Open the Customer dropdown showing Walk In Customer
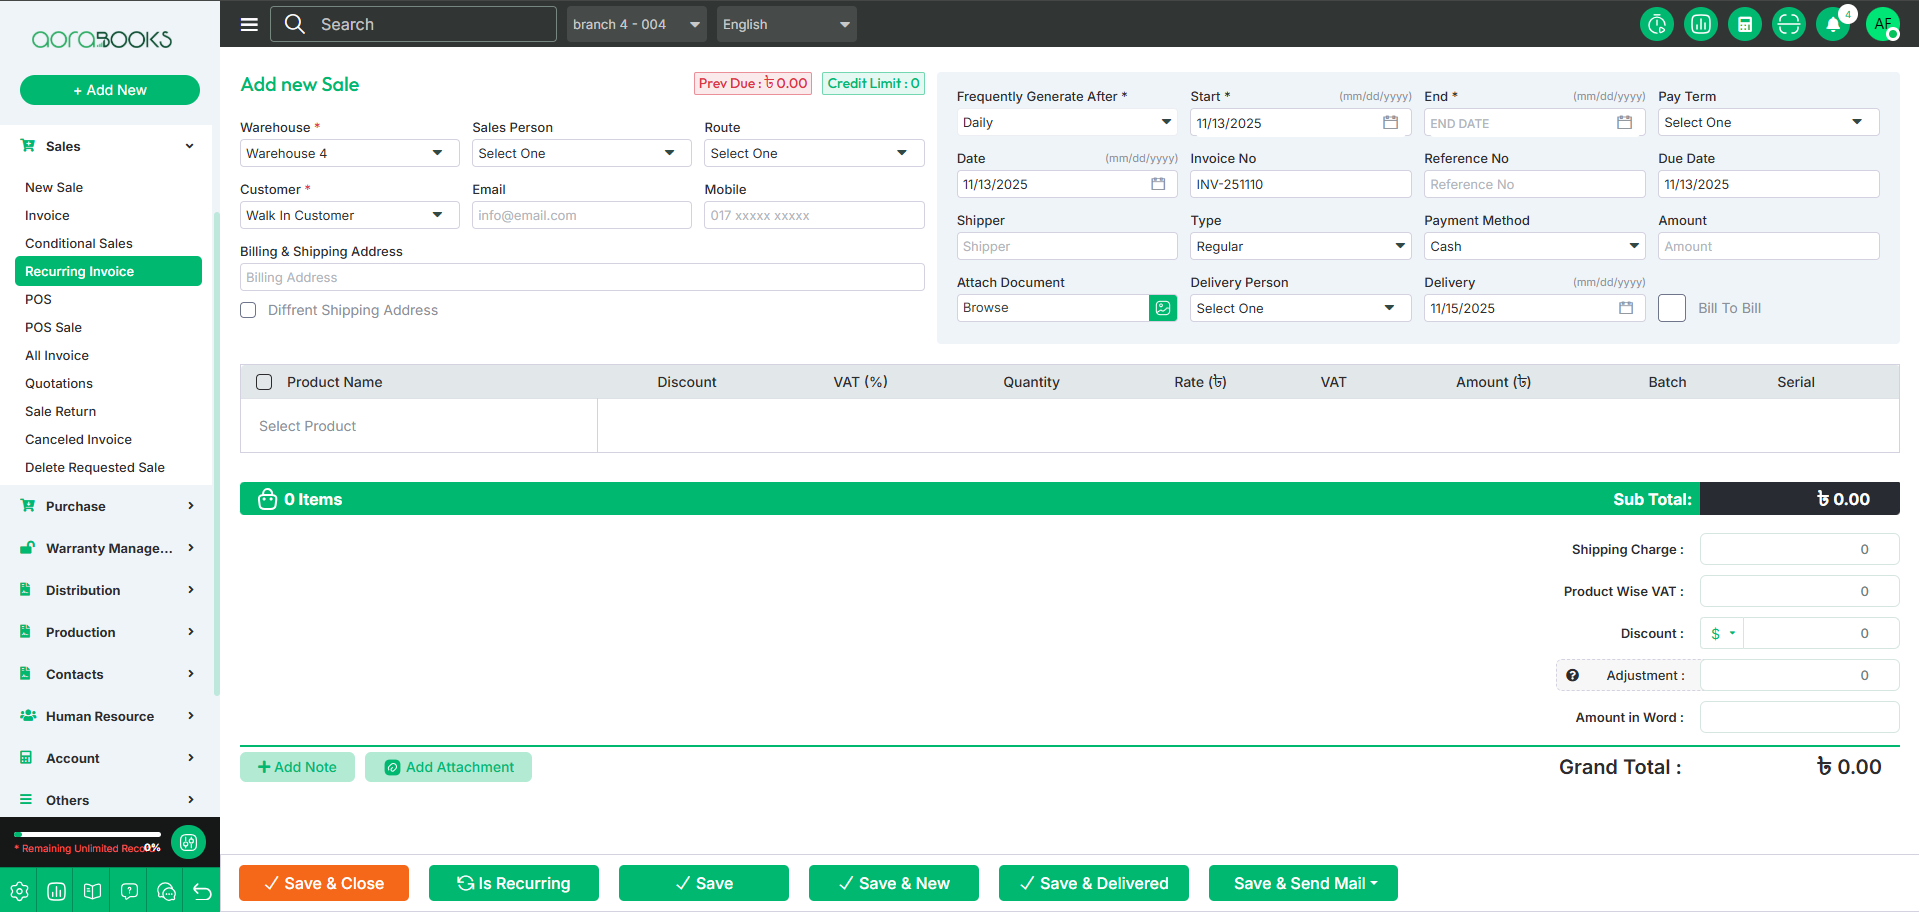The image size is (1919, 912). tap(348, 215)
